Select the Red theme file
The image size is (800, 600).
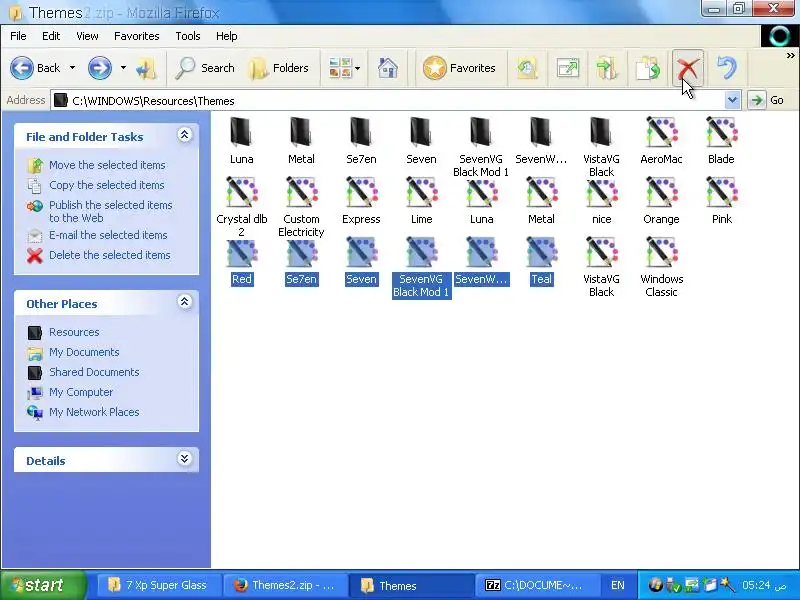[x=241, y=253]
